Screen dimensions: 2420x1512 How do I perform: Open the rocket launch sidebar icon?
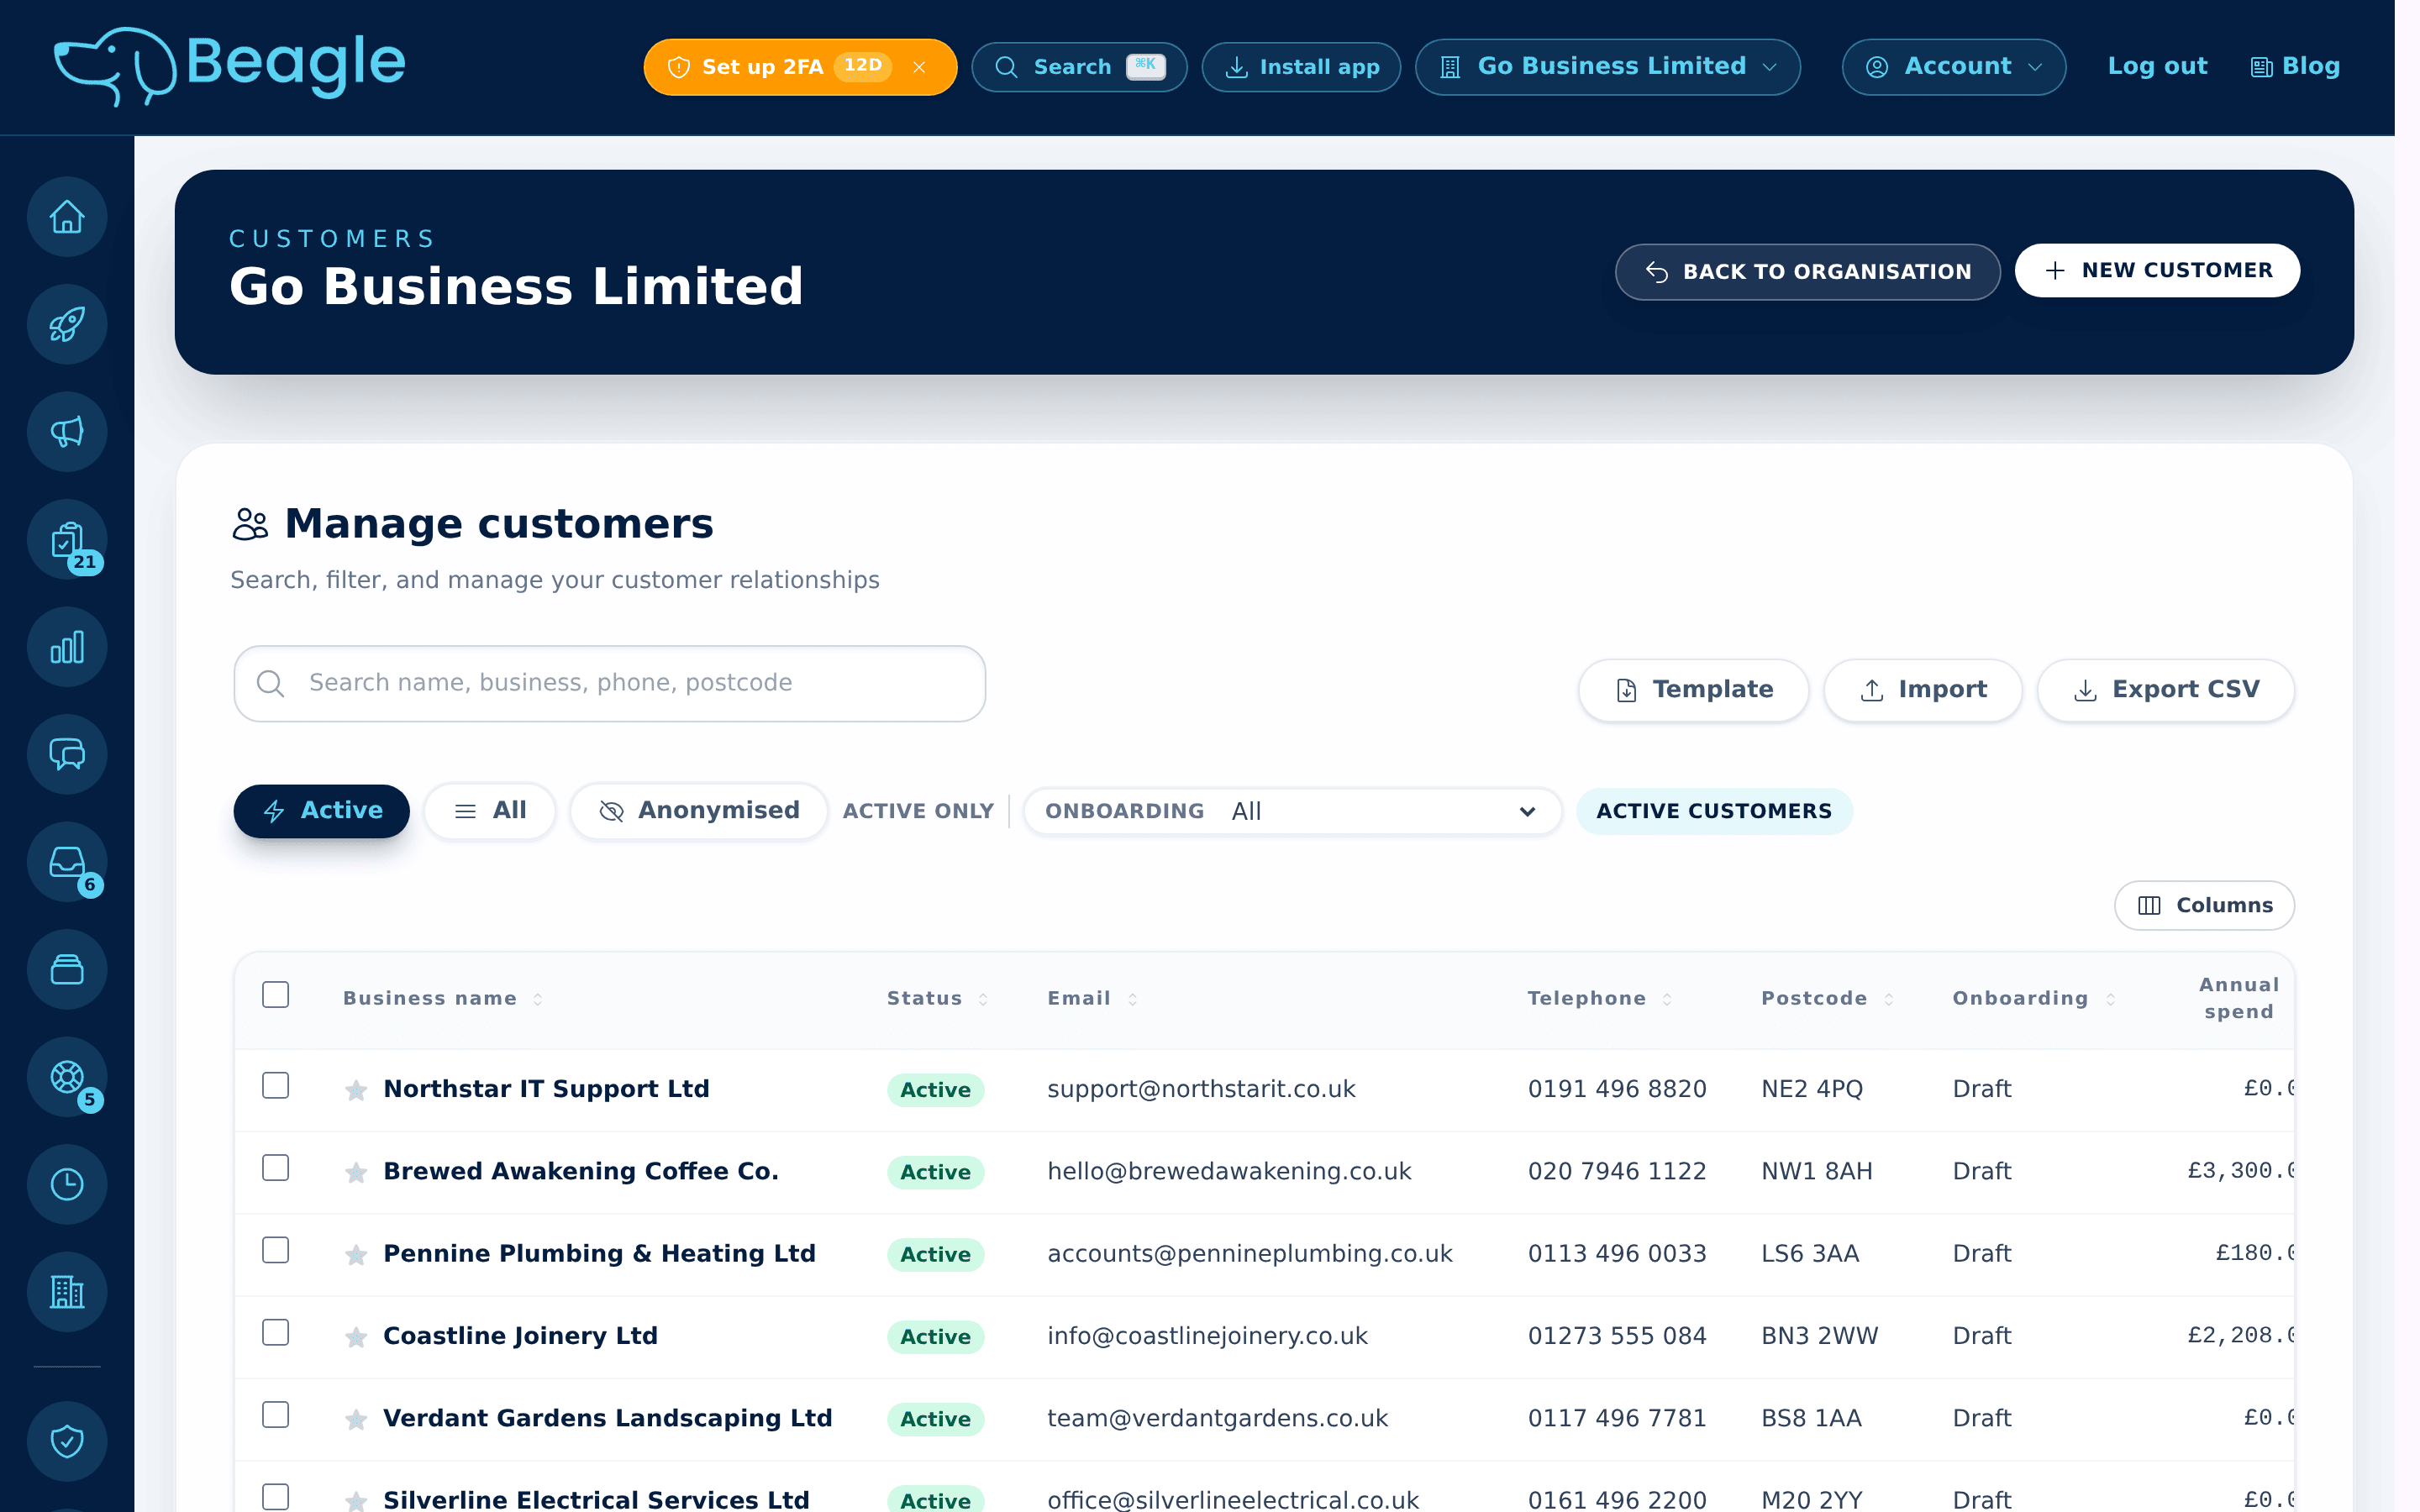click(x=67, y=324)
